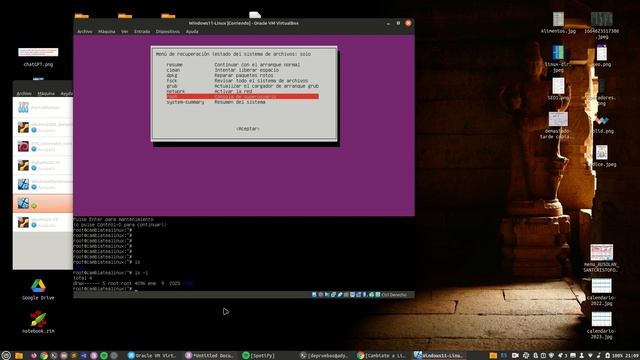This screenshot has height=360, width=640.
Task: Open the linux-dir jpeg desktop file
Action: click(x=558, y=59)
